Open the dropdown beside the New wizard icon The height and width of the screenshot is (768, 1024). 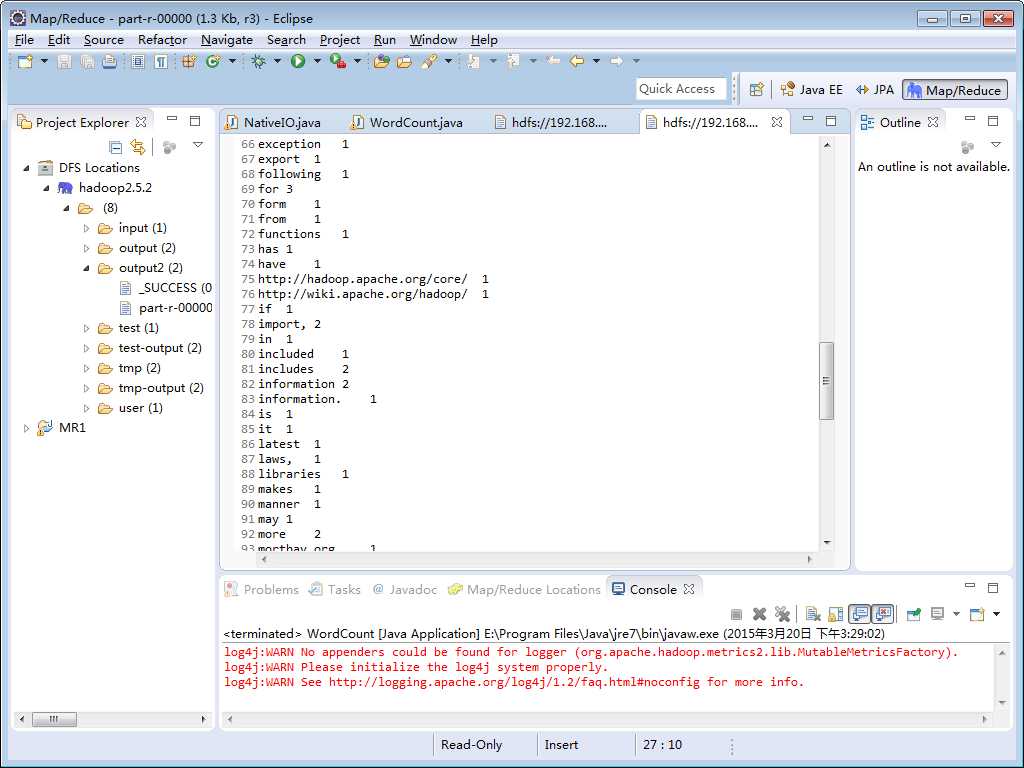click(44, 61)
